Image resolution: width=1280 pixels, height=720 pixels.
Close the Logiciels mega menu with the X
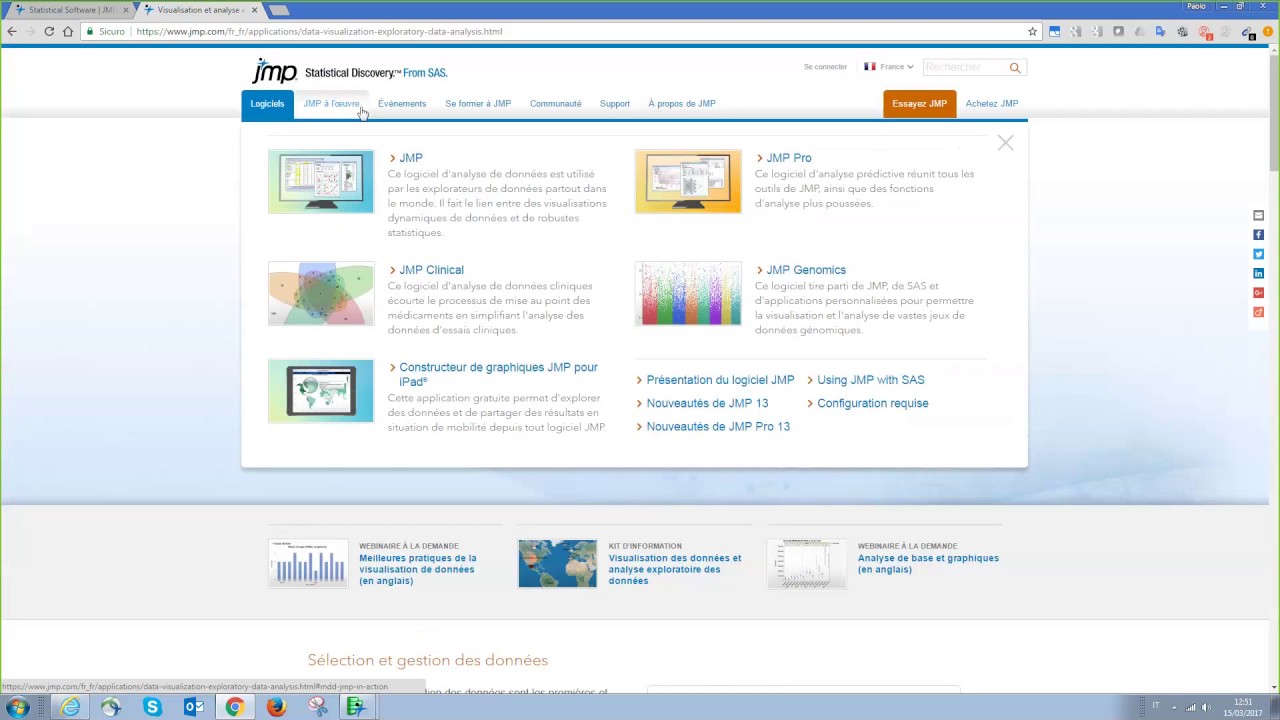tap(1005, 144)
